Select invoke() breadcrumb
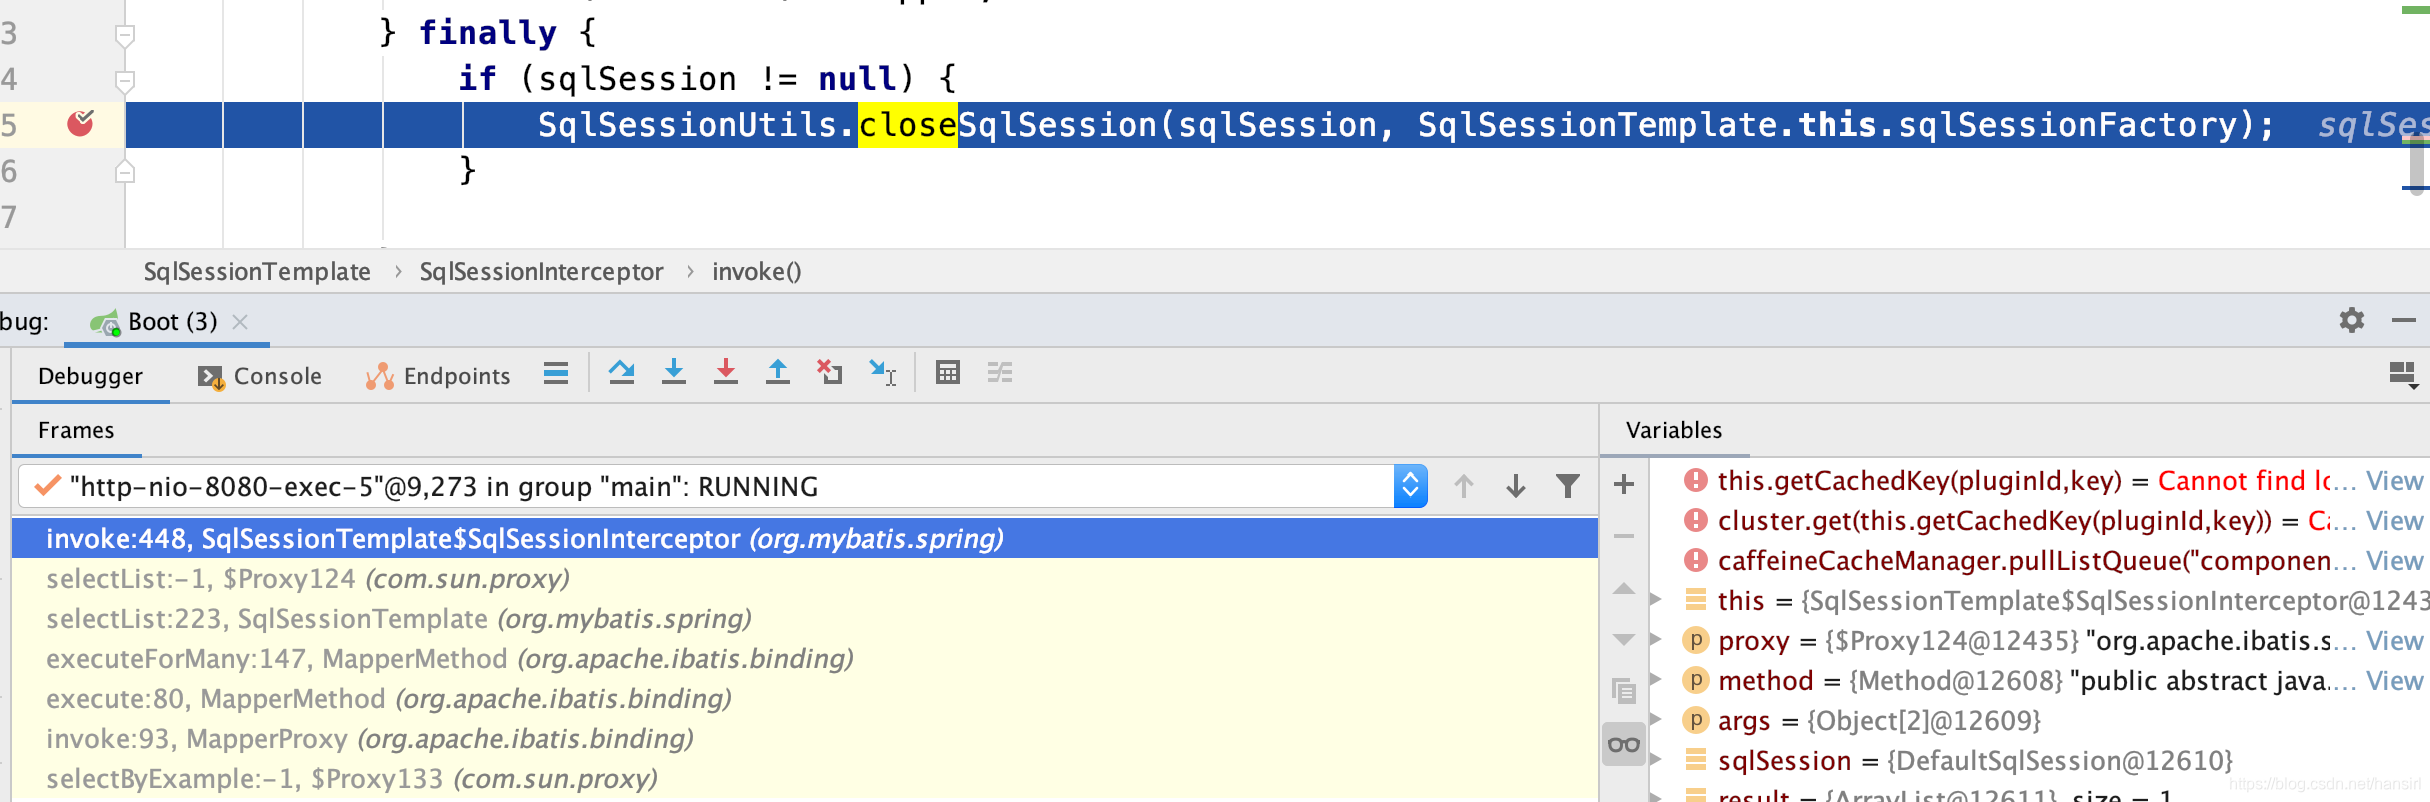 (x=756, y=272)
